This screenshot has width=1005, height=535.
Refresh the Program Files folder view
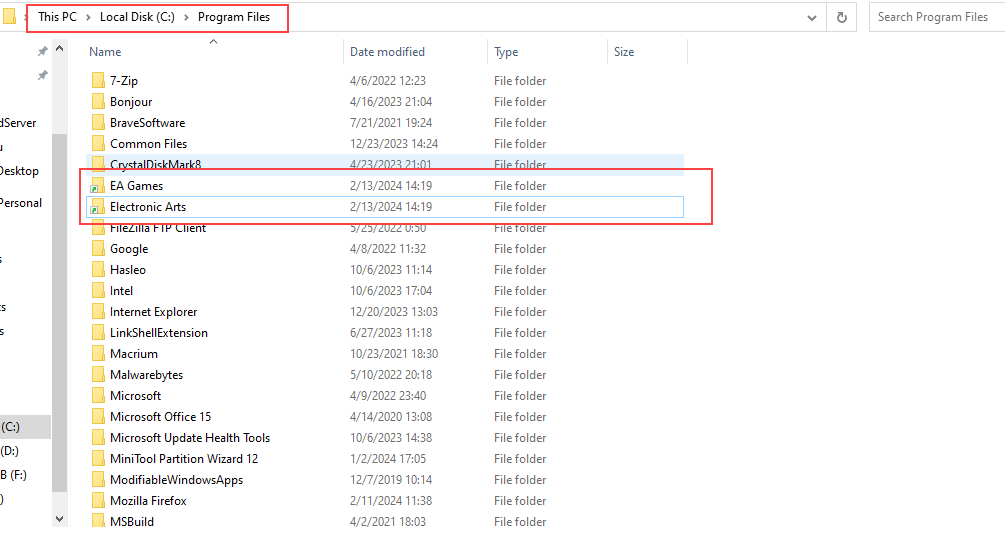point(842,17)
